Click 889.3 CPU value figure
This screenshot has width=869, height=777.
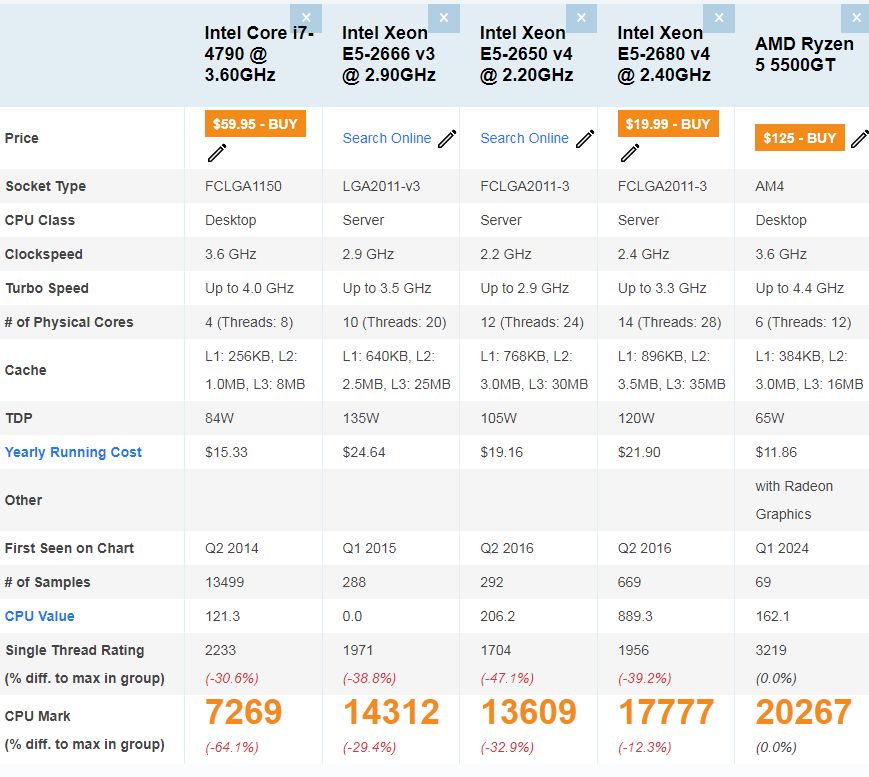click(x=635, y=616)
